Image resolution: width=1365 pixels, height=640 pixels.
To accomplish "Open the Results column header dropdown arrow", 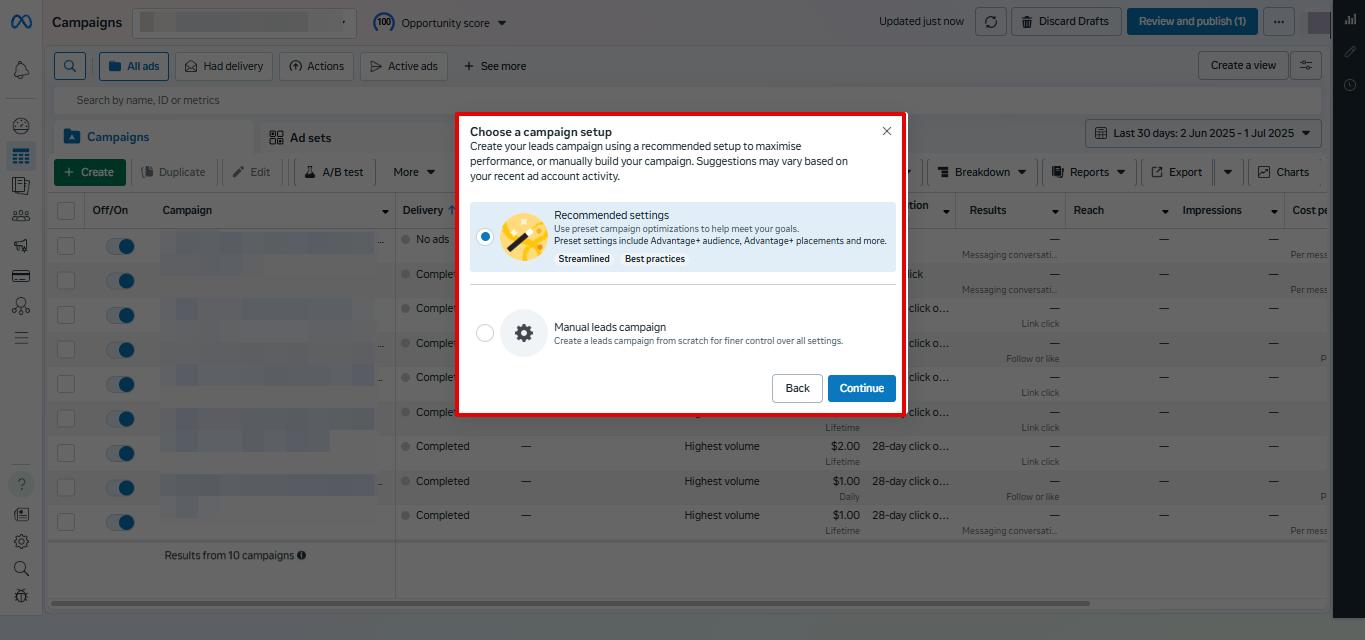I will (1054, 212).
